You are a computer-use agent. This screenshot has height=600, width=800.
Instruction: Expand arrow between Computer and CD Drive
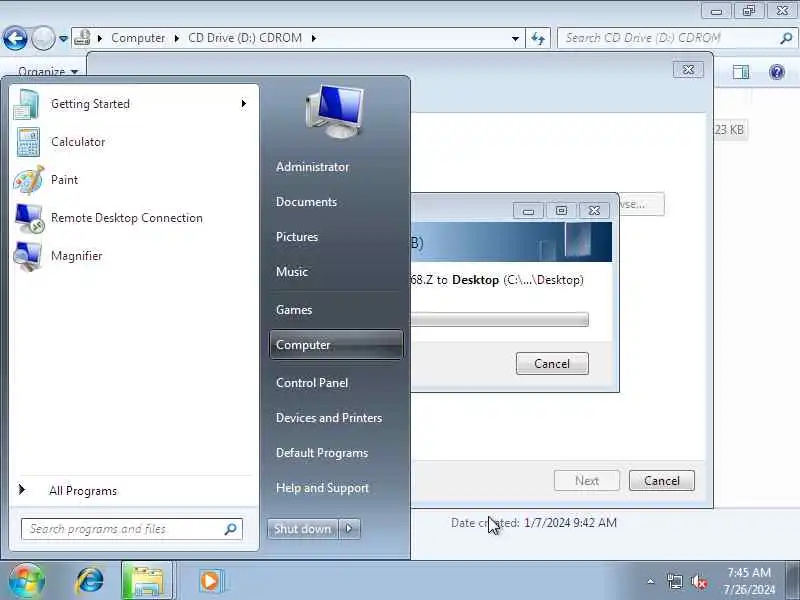[177, 38]
